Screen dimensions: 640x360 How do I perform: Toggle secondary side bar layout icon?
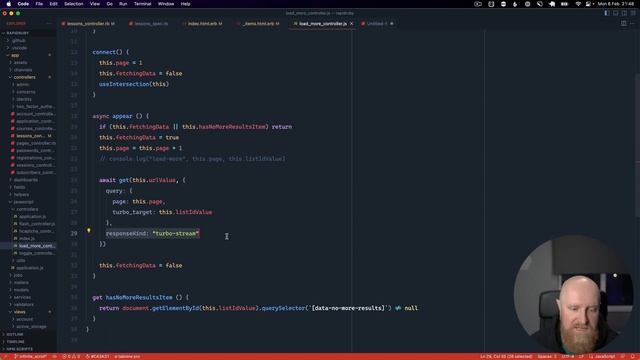click(624, 13)
